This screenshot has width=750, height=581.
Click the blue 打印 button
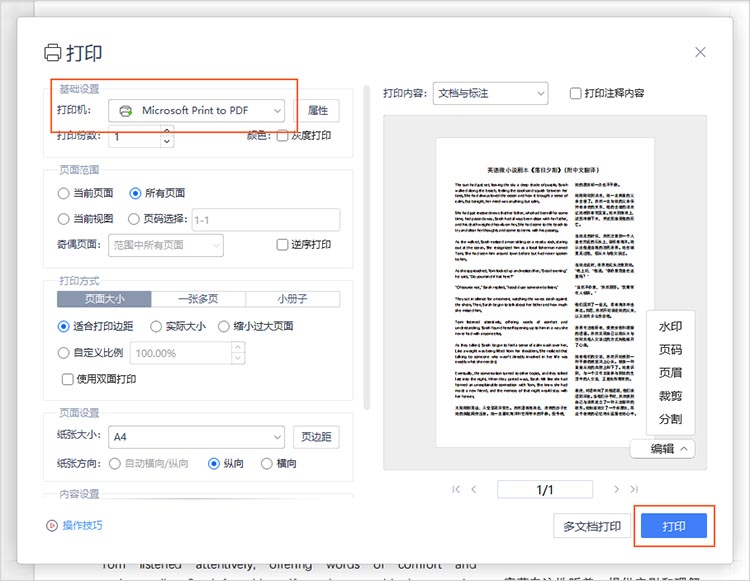pos(673,526)
